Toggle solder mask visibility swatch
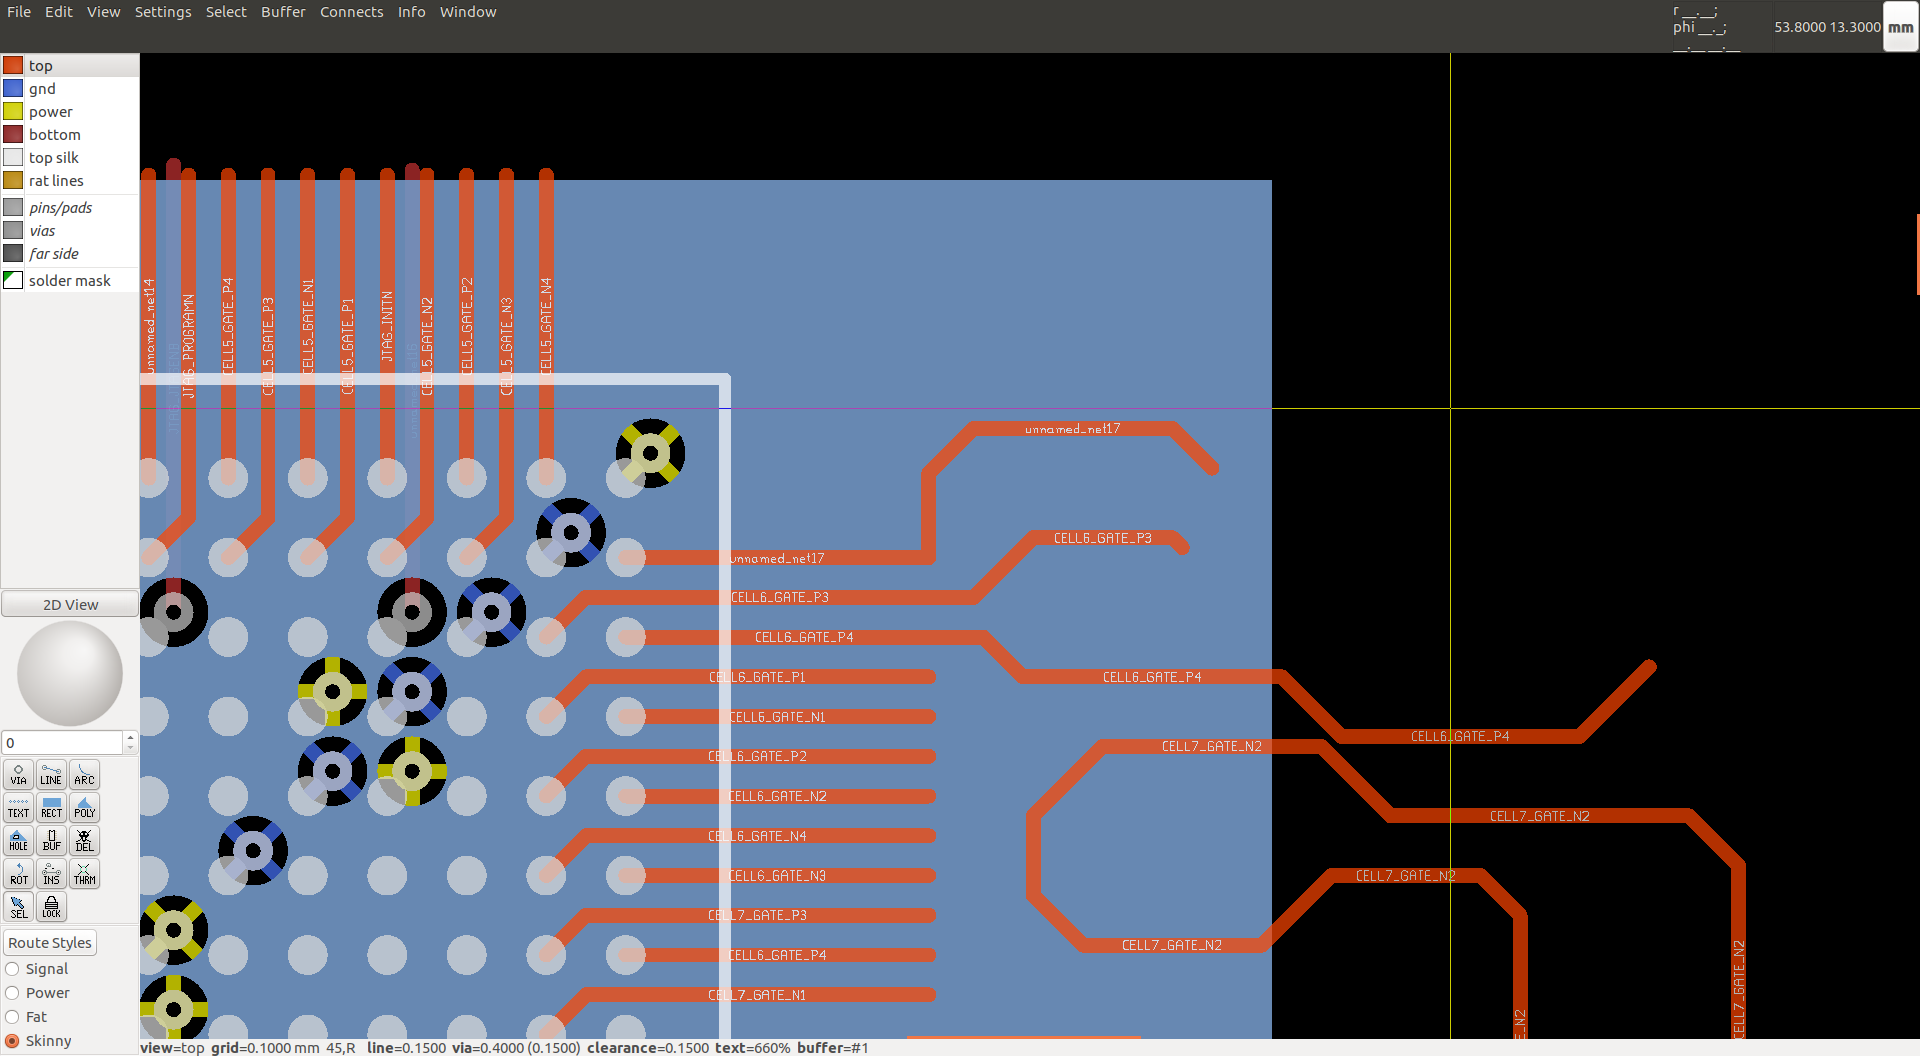 13,281
